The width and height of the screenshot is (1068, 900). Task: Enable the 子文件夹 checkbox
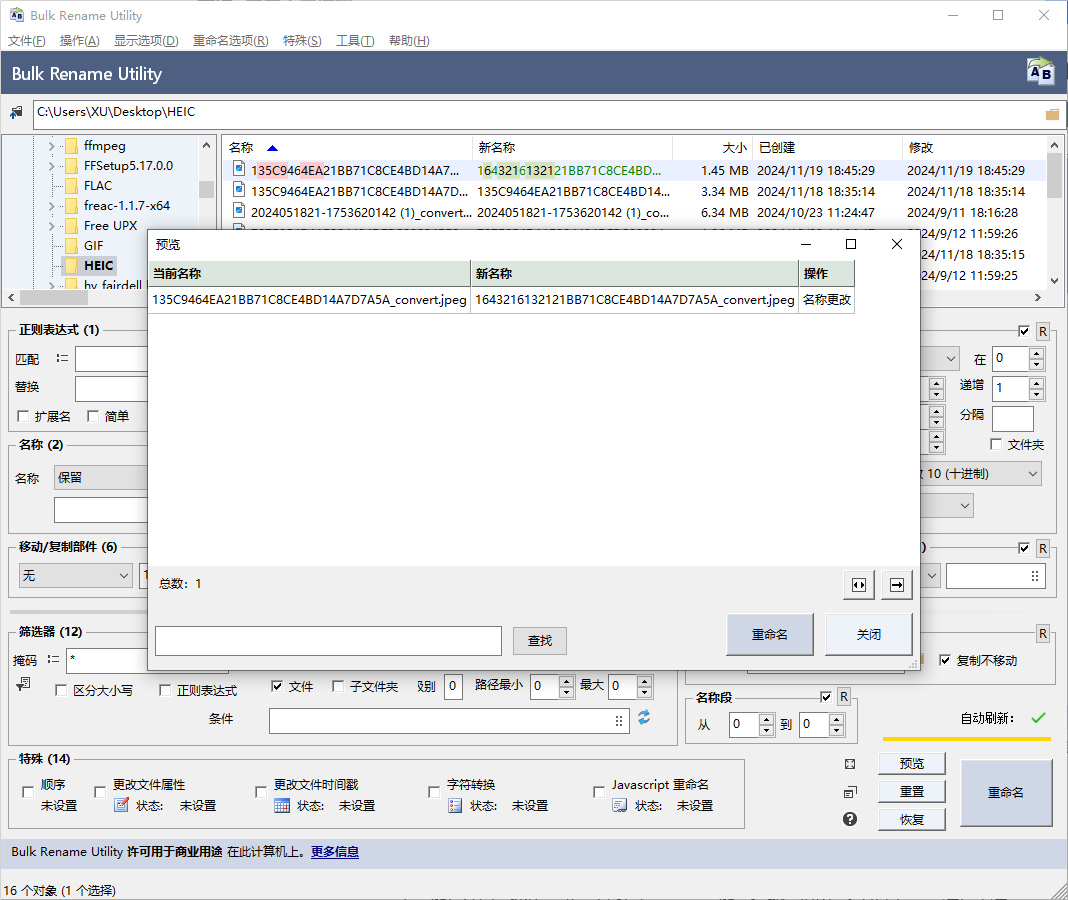(338, 686)
